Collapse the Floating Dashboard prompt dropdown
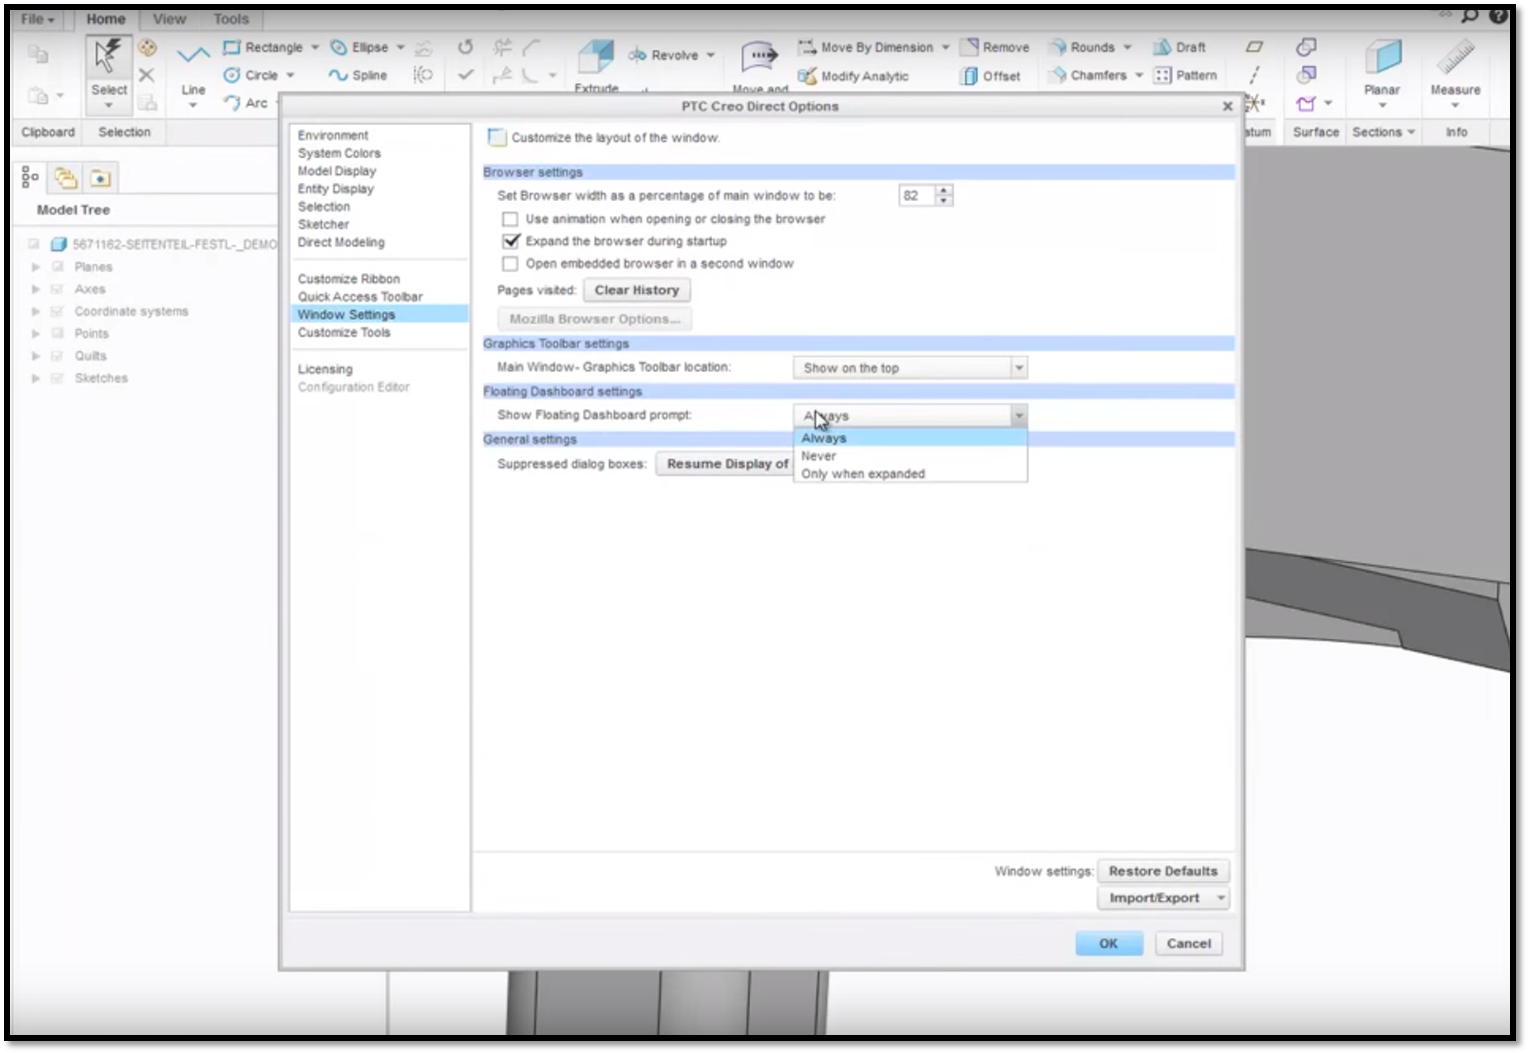The width and height of the screenshot is (1529, 1054). pyautogui.click(x=1018, y=415)
